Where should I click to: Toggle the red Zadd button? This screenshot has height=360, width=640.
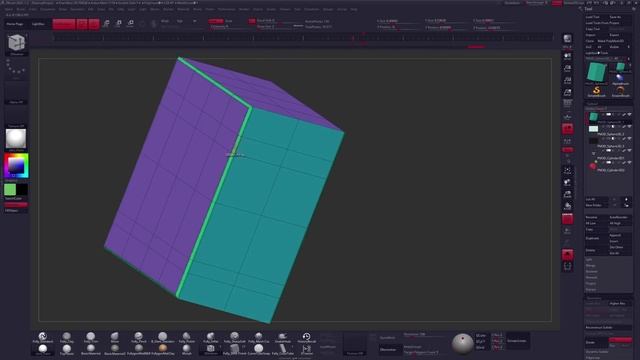(216, 21)
